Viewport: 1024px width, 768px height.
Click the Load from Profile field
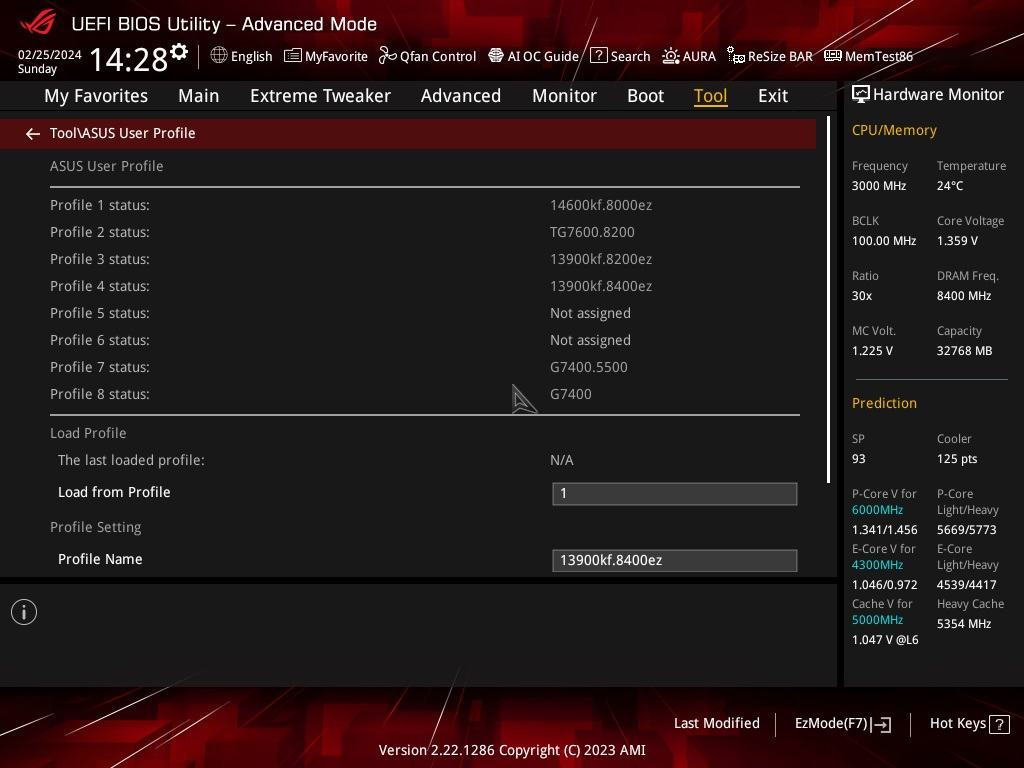[675, 494]
